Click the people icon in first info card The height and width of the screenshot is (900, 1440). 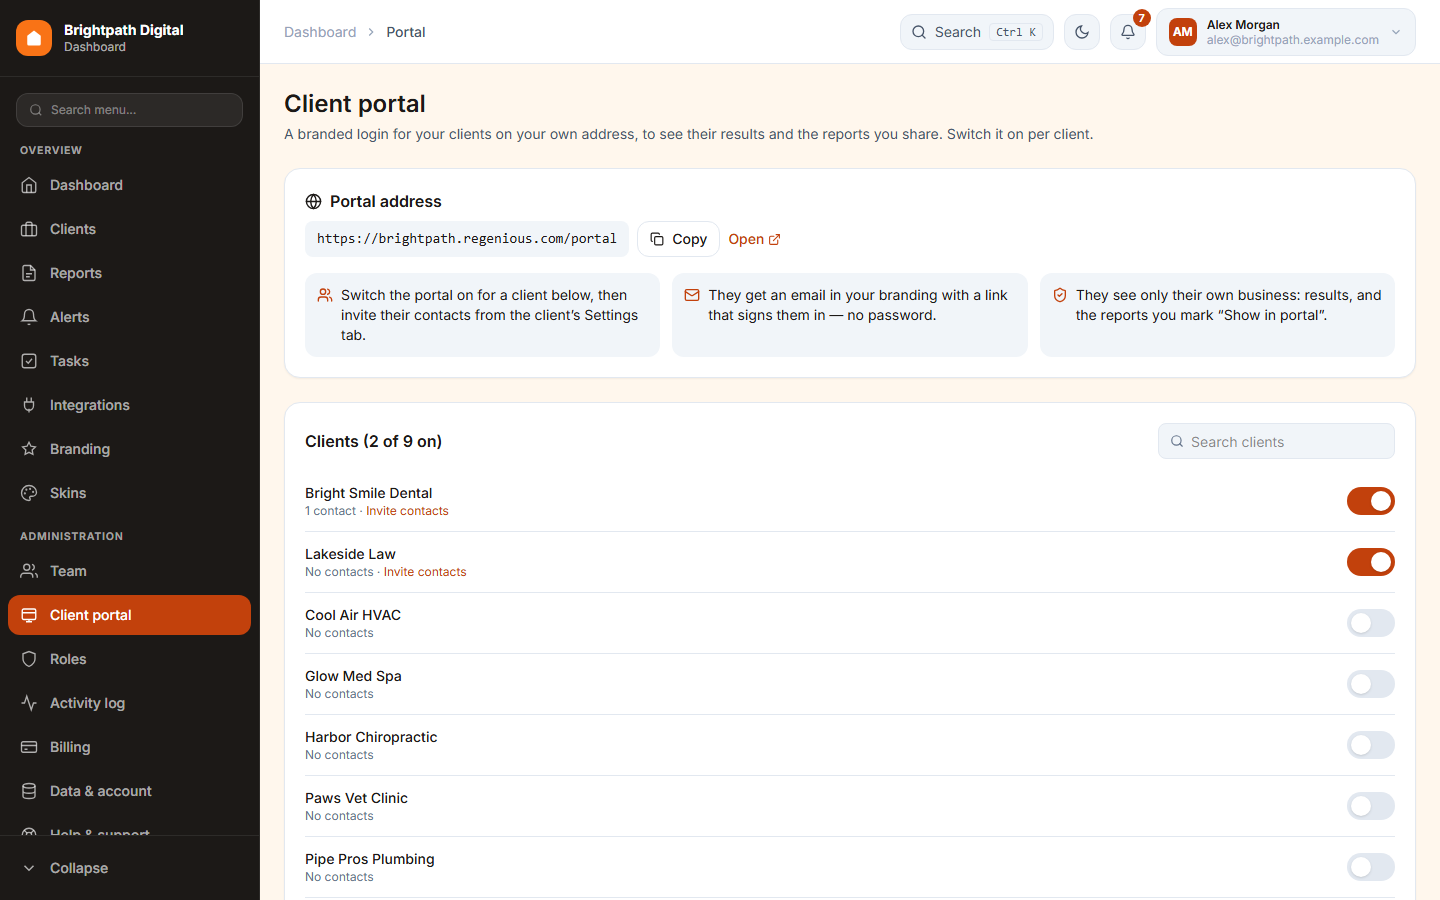tap(325, 295)
